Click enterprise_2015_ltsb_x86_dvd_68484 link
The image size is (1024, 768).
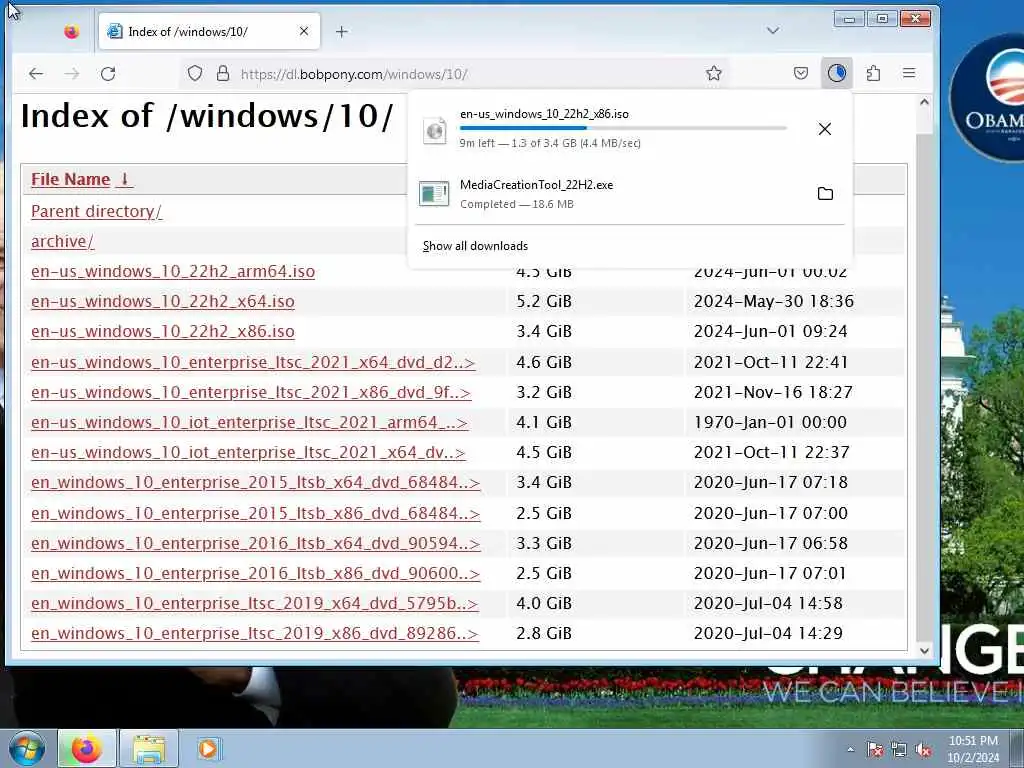pyautogui.click(x=255, y=513)
